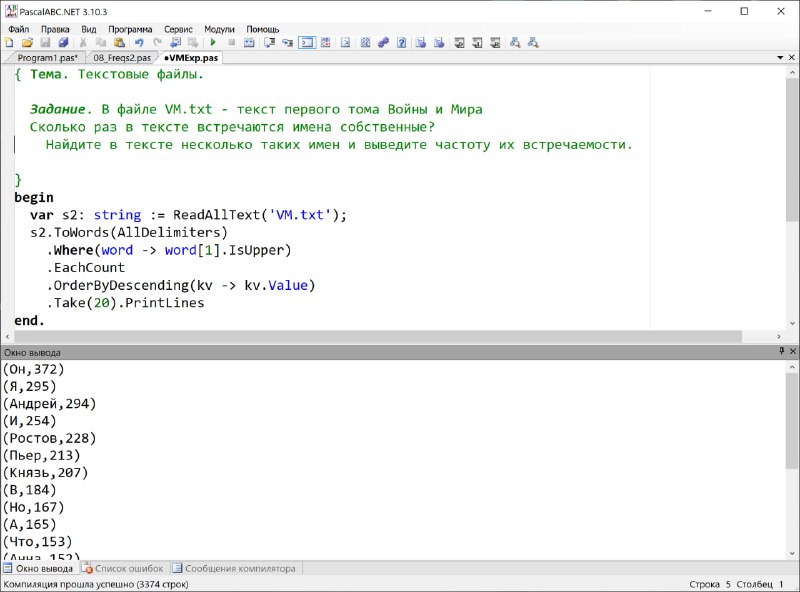Toggle the highlighted output window toolbar icon
This screenshot has height=592, width=800.
point(307,43)
